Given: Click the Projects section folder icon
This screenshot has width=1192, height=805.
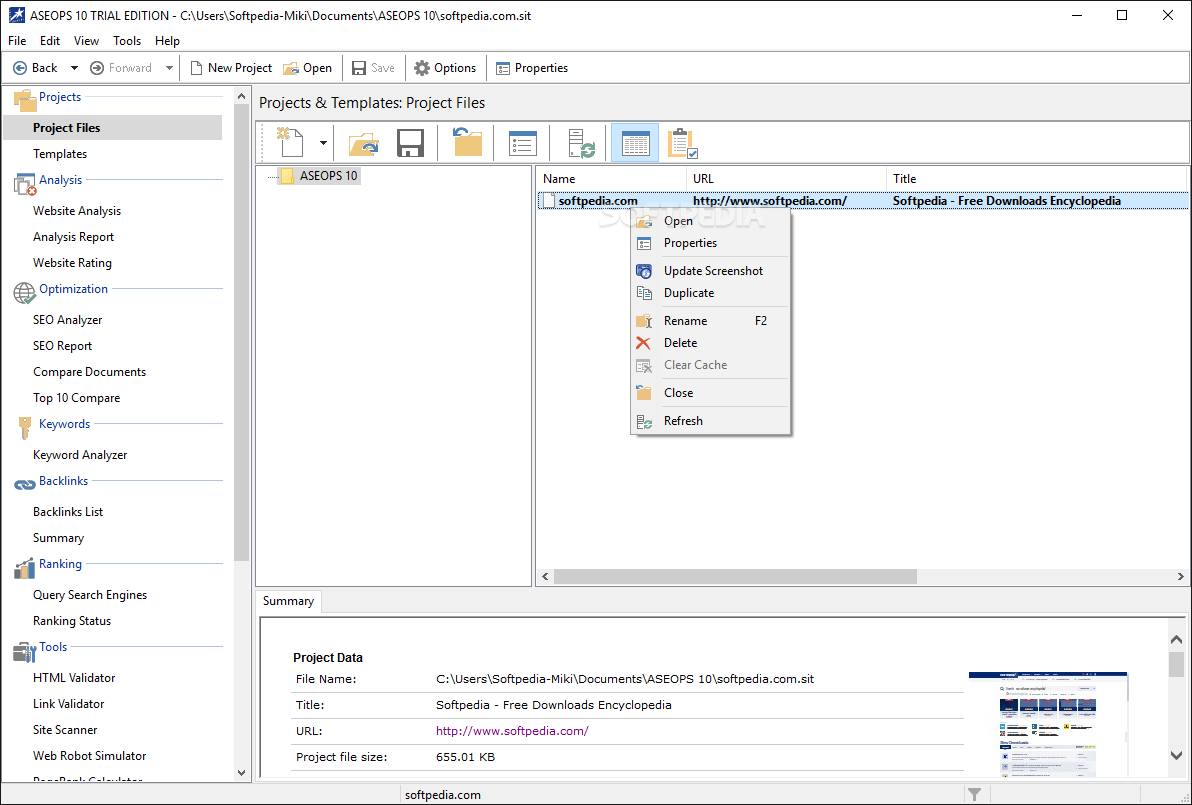Looking at the screenshot, I should 24,100.
